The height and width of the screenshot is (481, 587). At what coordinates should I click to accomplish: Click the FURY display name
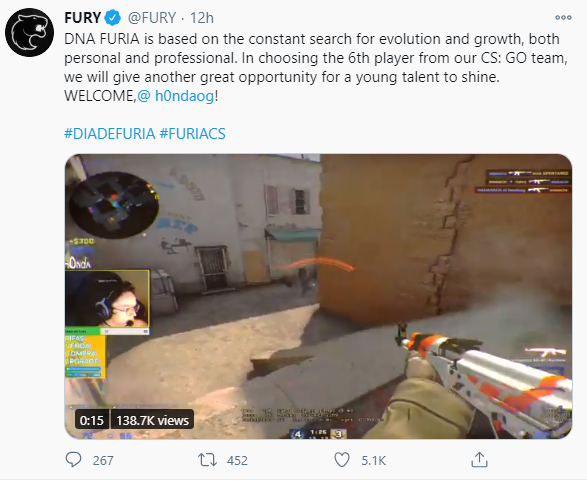coord(82,18)
